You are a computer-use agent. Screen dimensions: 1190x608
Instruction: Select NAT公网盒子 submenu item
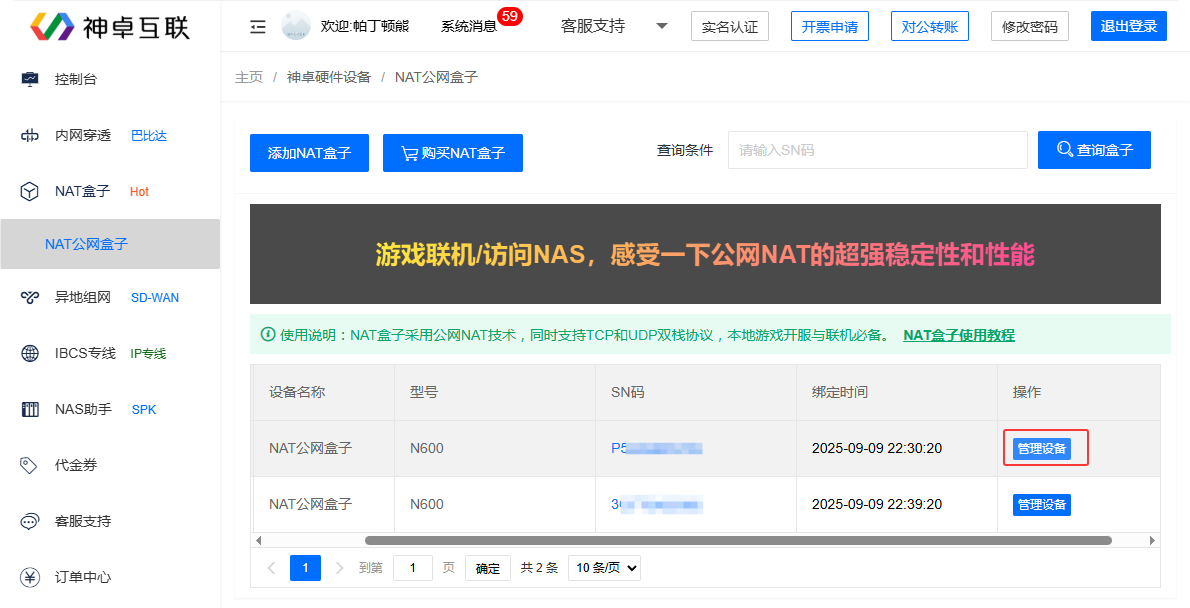(86, 244)
